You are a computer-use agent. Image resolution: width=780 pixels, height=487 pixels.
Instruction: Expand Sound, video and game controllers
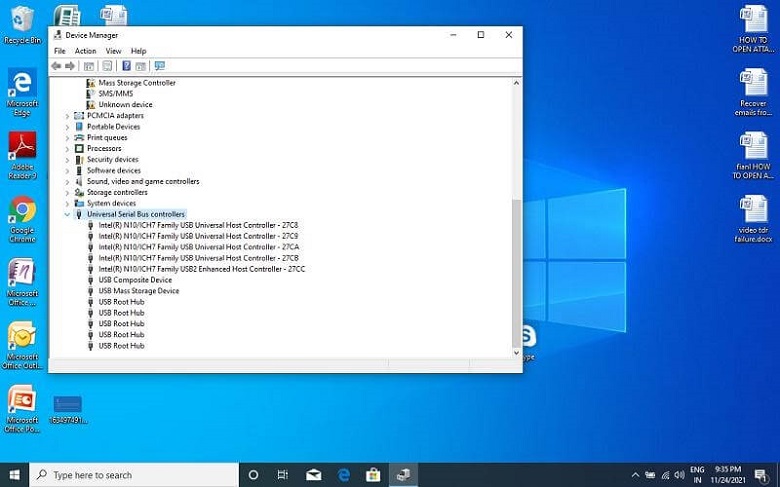(67, 182)
